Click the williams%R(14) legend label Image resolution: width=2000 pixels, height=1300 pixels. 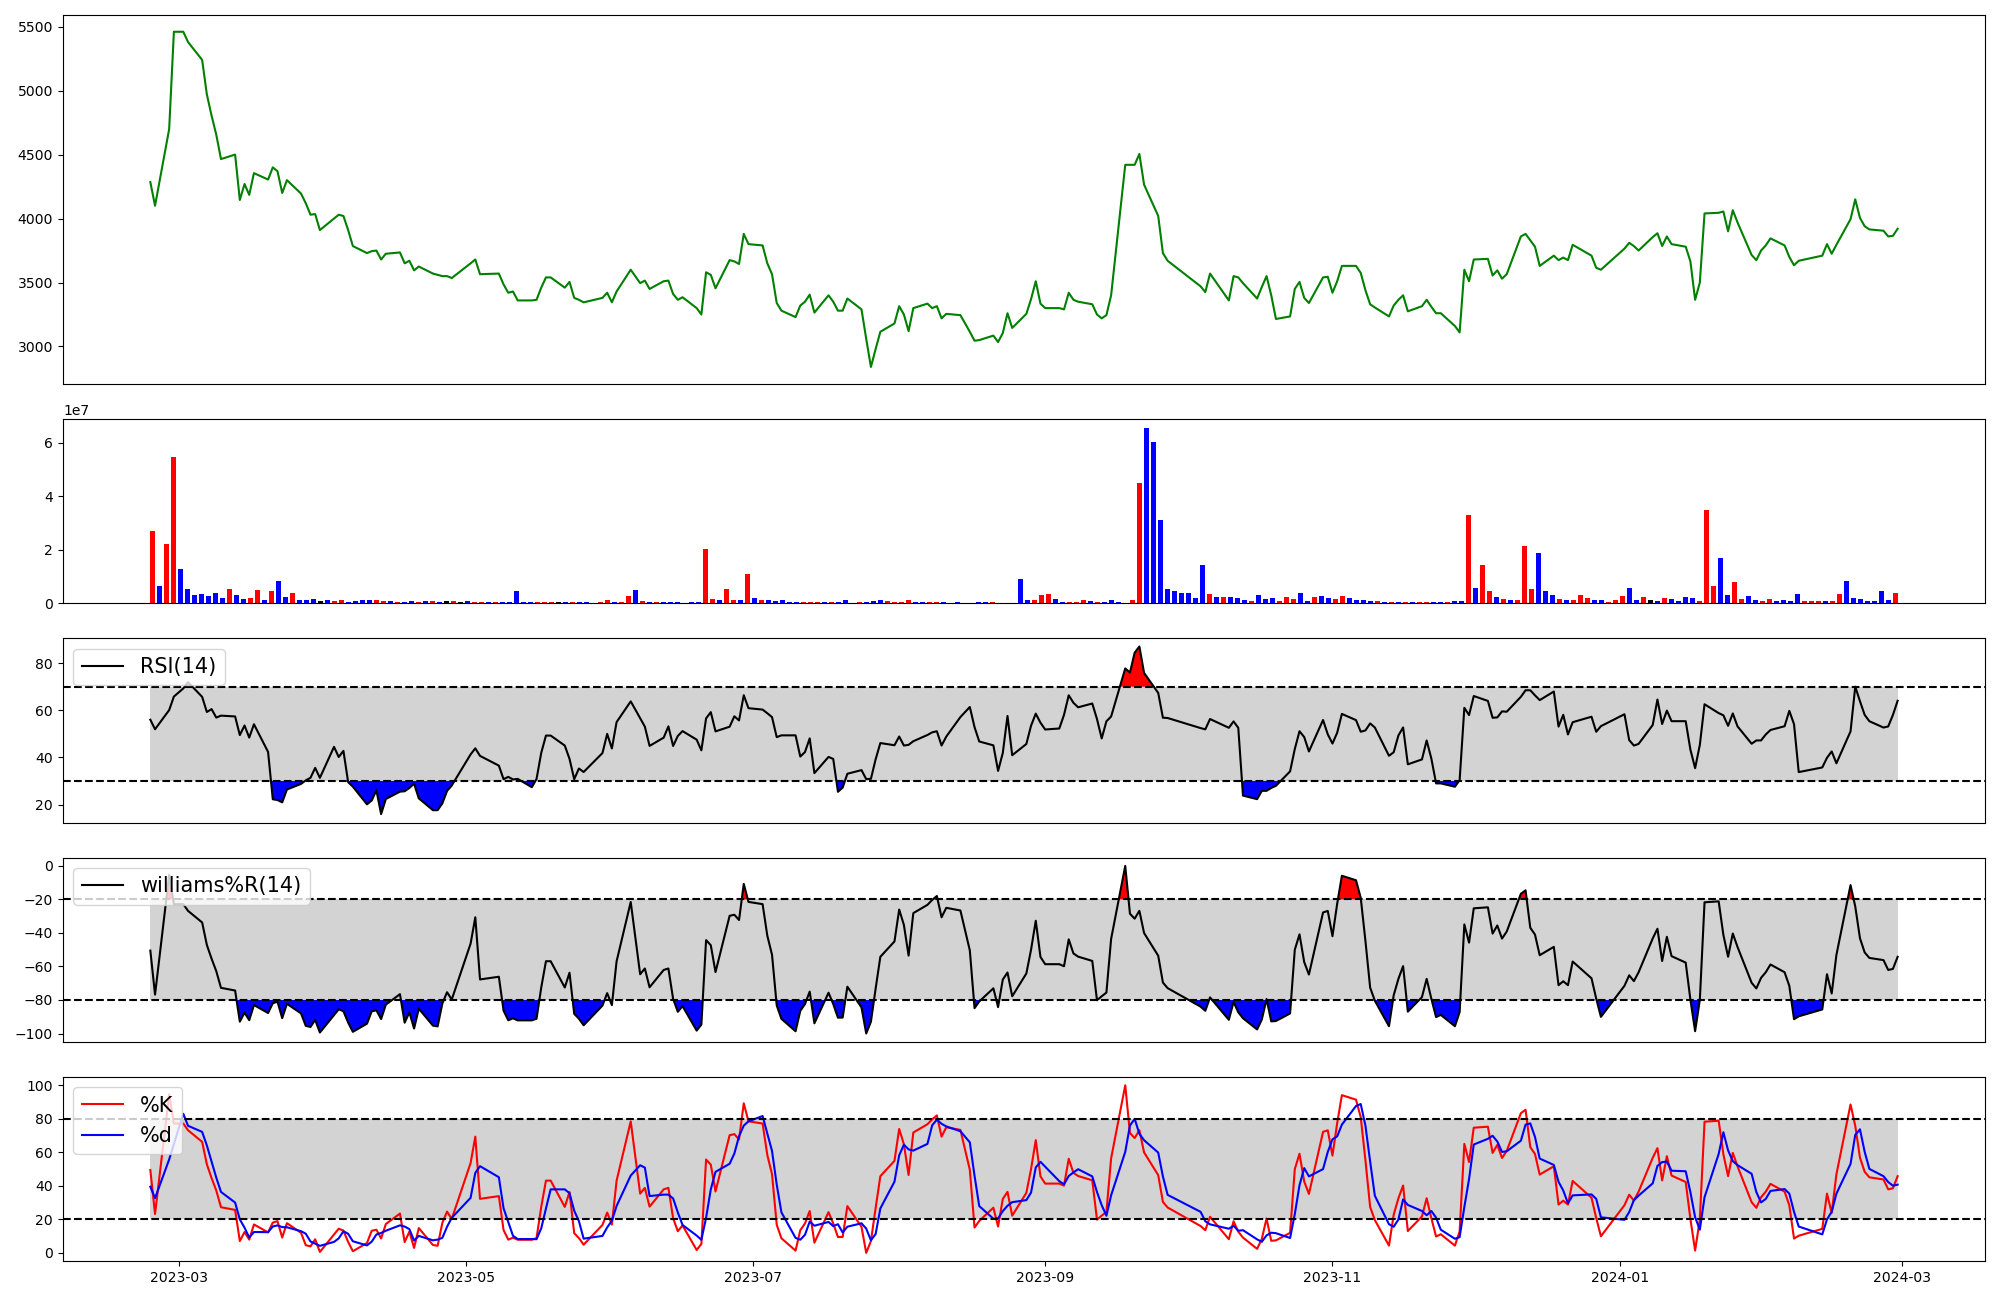point(220,885)
